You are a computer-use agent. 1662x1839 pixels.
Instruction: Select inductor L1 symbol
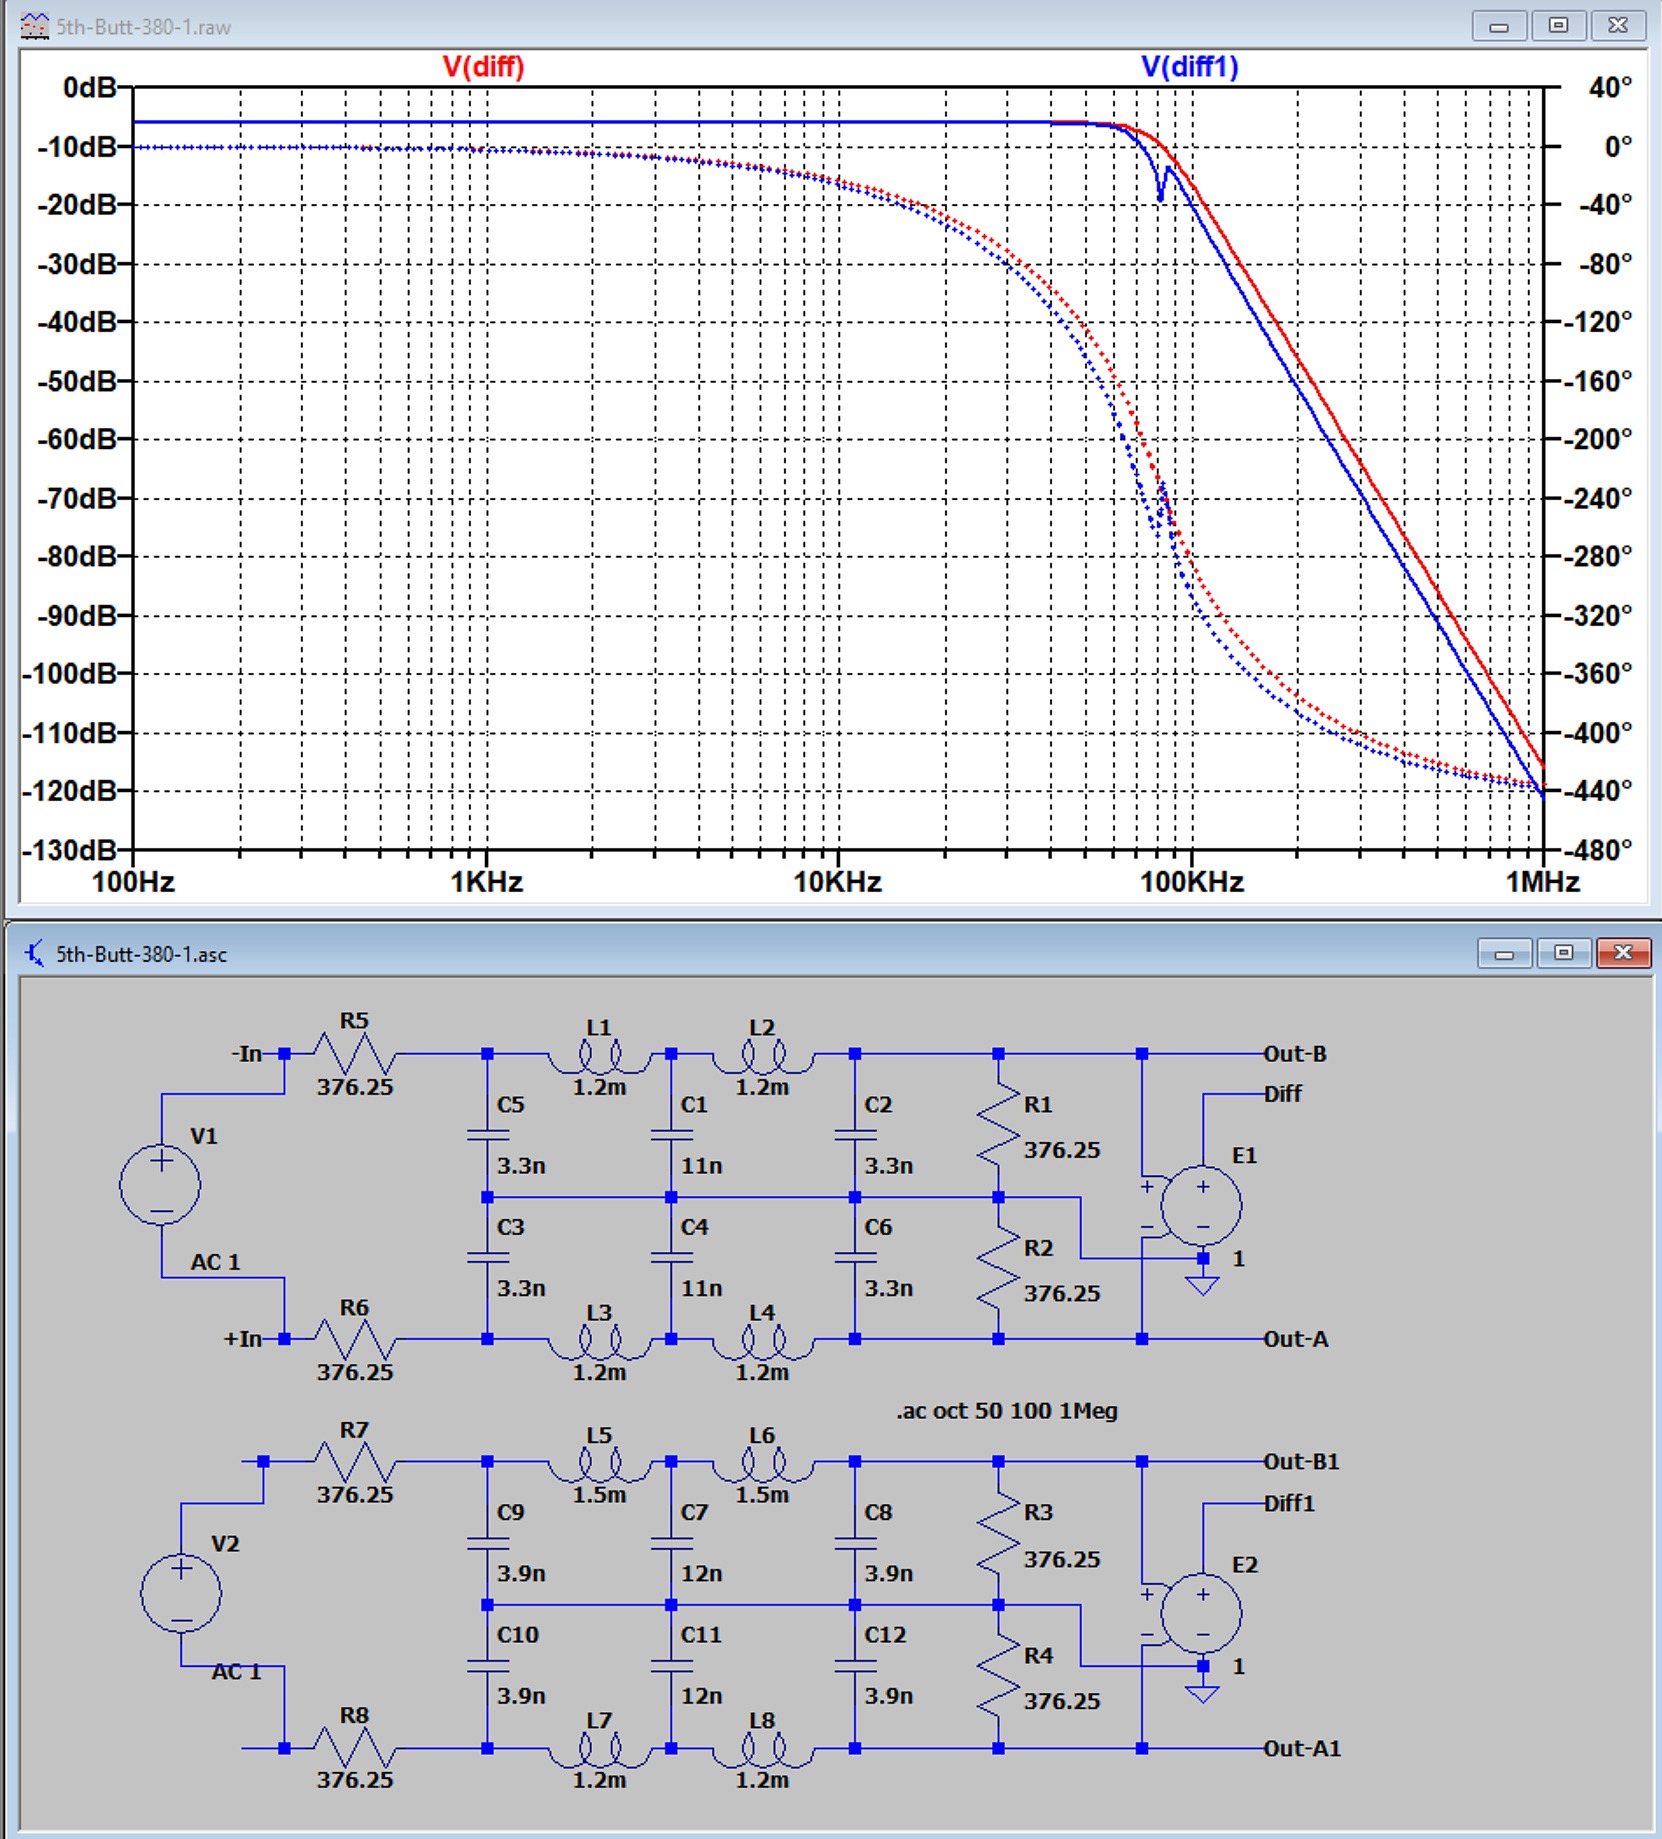tap(599, 1055)
